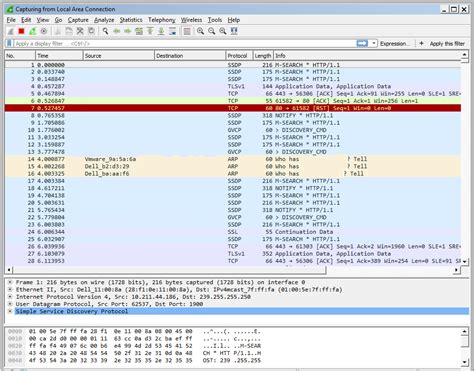The image size is (474, 371).
Task: Open the Capture menu
Action: coord(78,20)
